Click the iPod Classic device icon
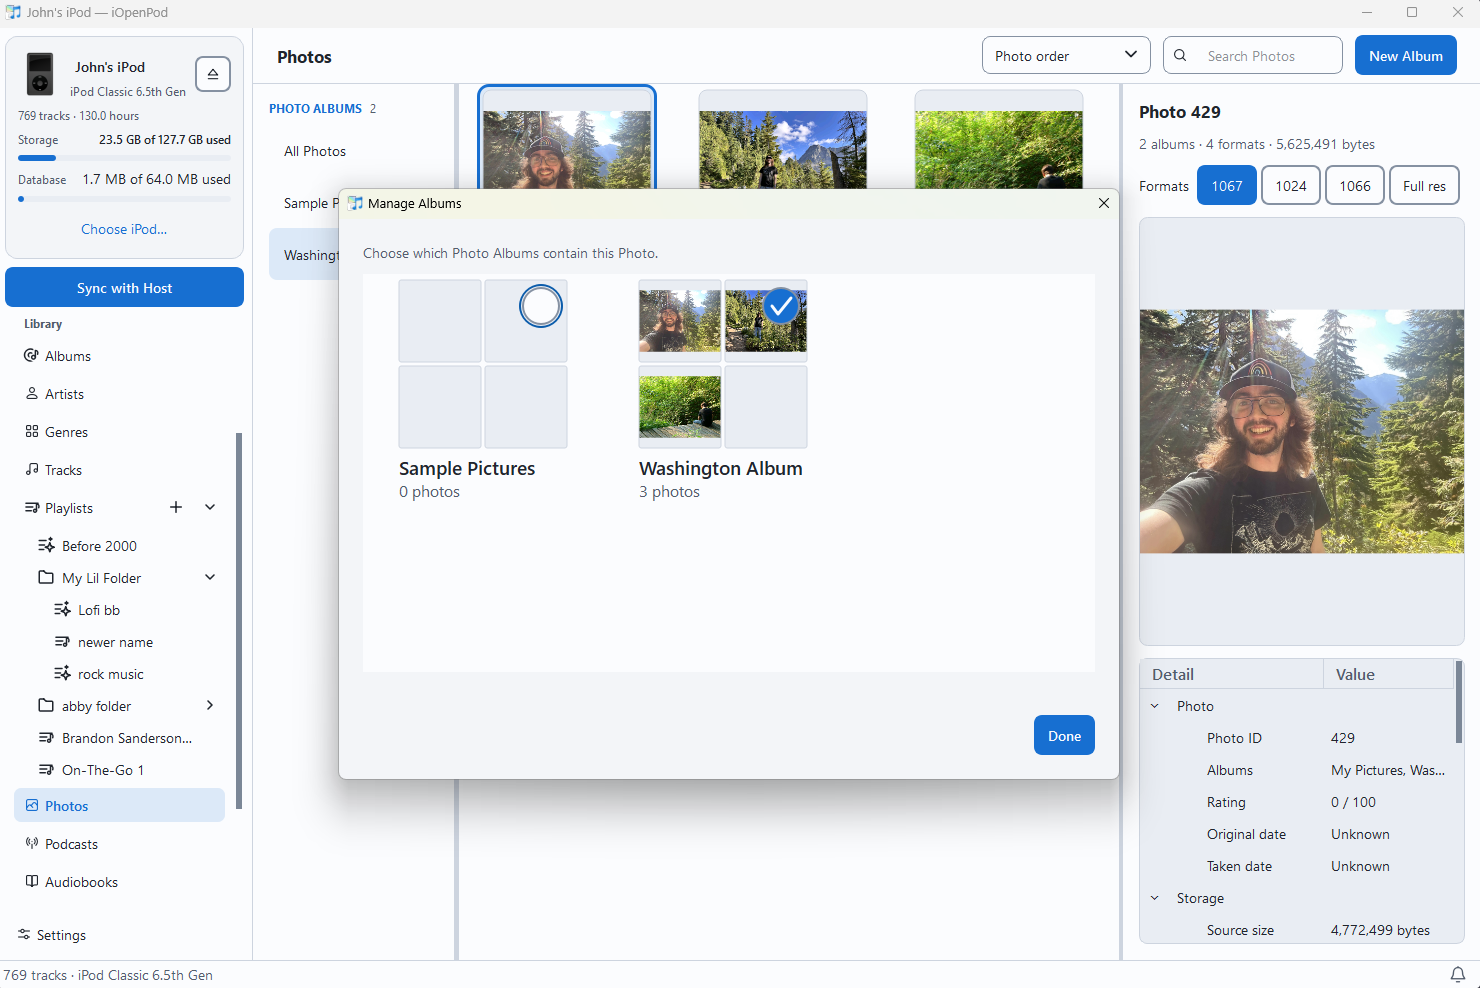1480x988 pixels. tap(40, 74)
